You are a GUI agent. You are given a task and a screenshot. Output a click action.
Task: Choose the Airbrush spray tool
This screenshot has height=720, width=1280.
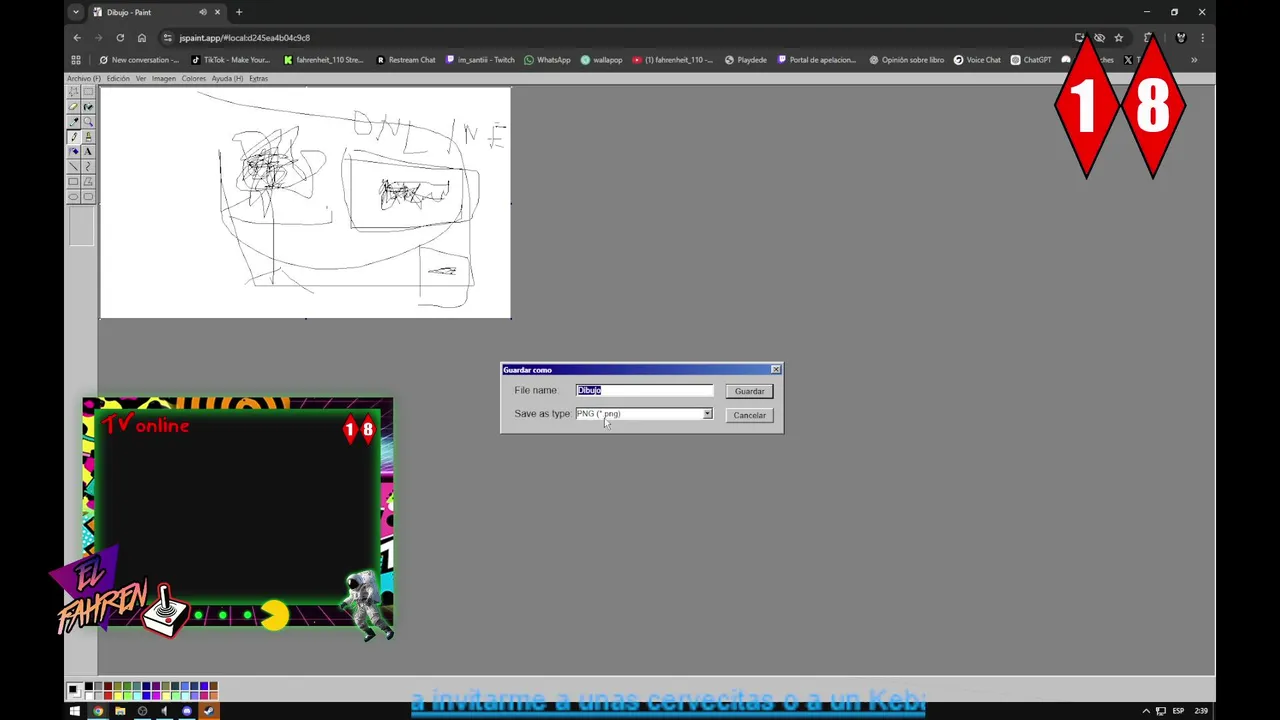click(73, 151)
